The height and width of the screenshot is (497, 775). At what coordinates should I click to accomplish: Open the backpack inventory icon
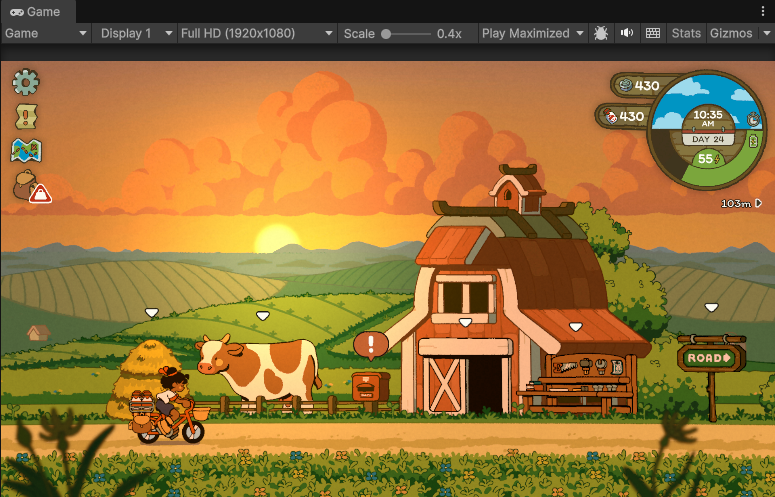(x=23, y=185)
